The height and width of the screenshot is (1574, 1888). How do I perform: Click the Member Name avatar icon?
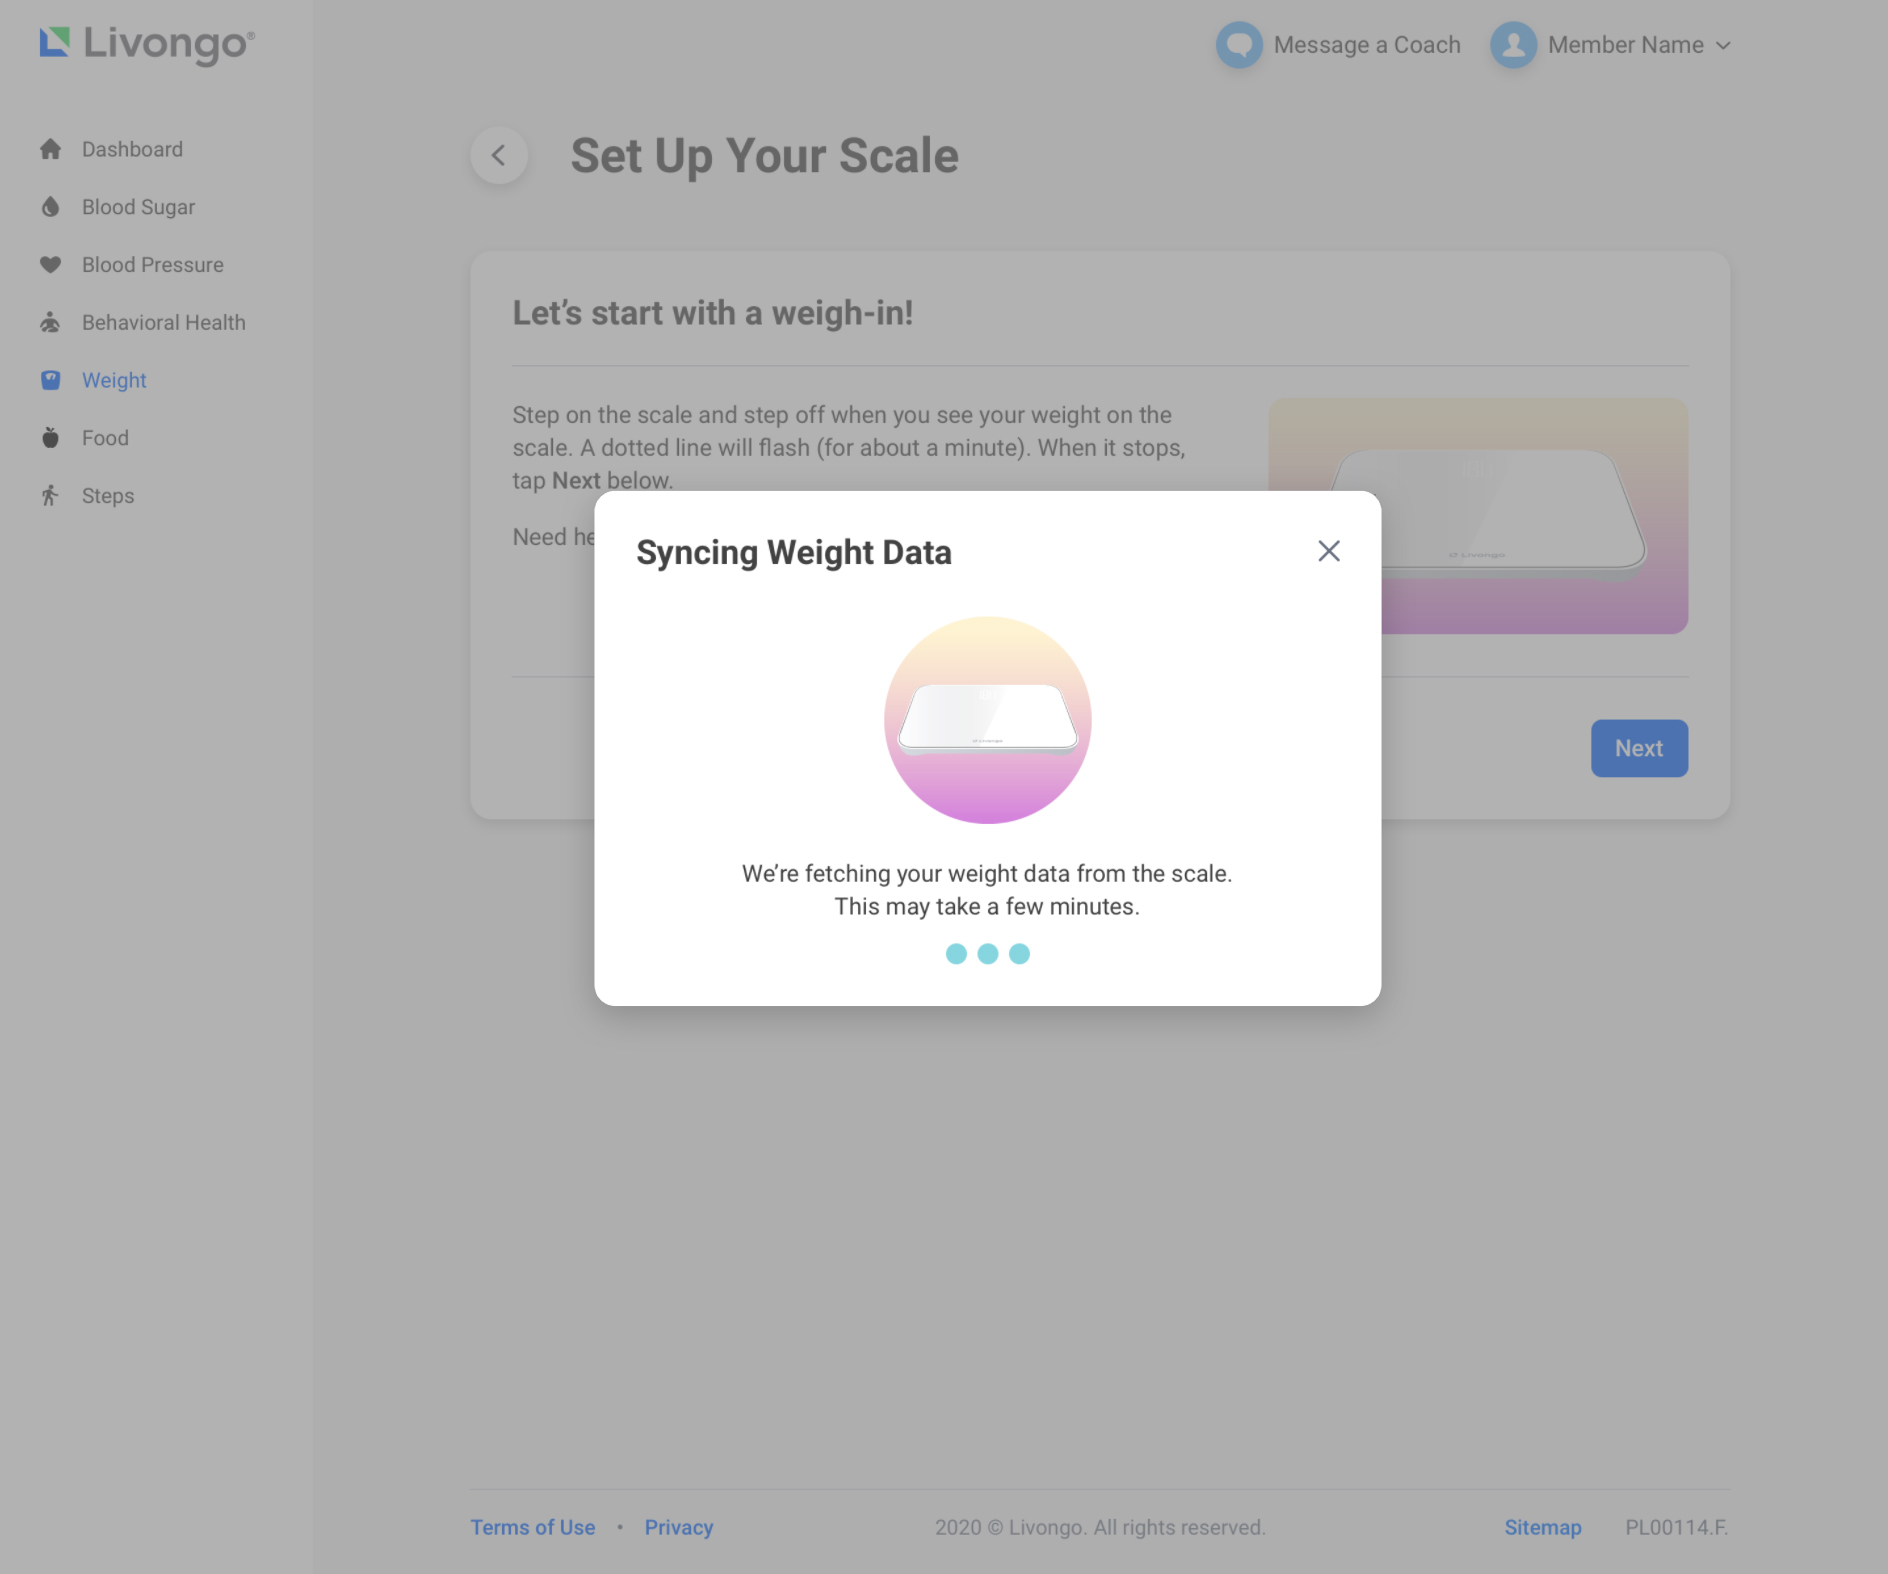point(1513,45)
